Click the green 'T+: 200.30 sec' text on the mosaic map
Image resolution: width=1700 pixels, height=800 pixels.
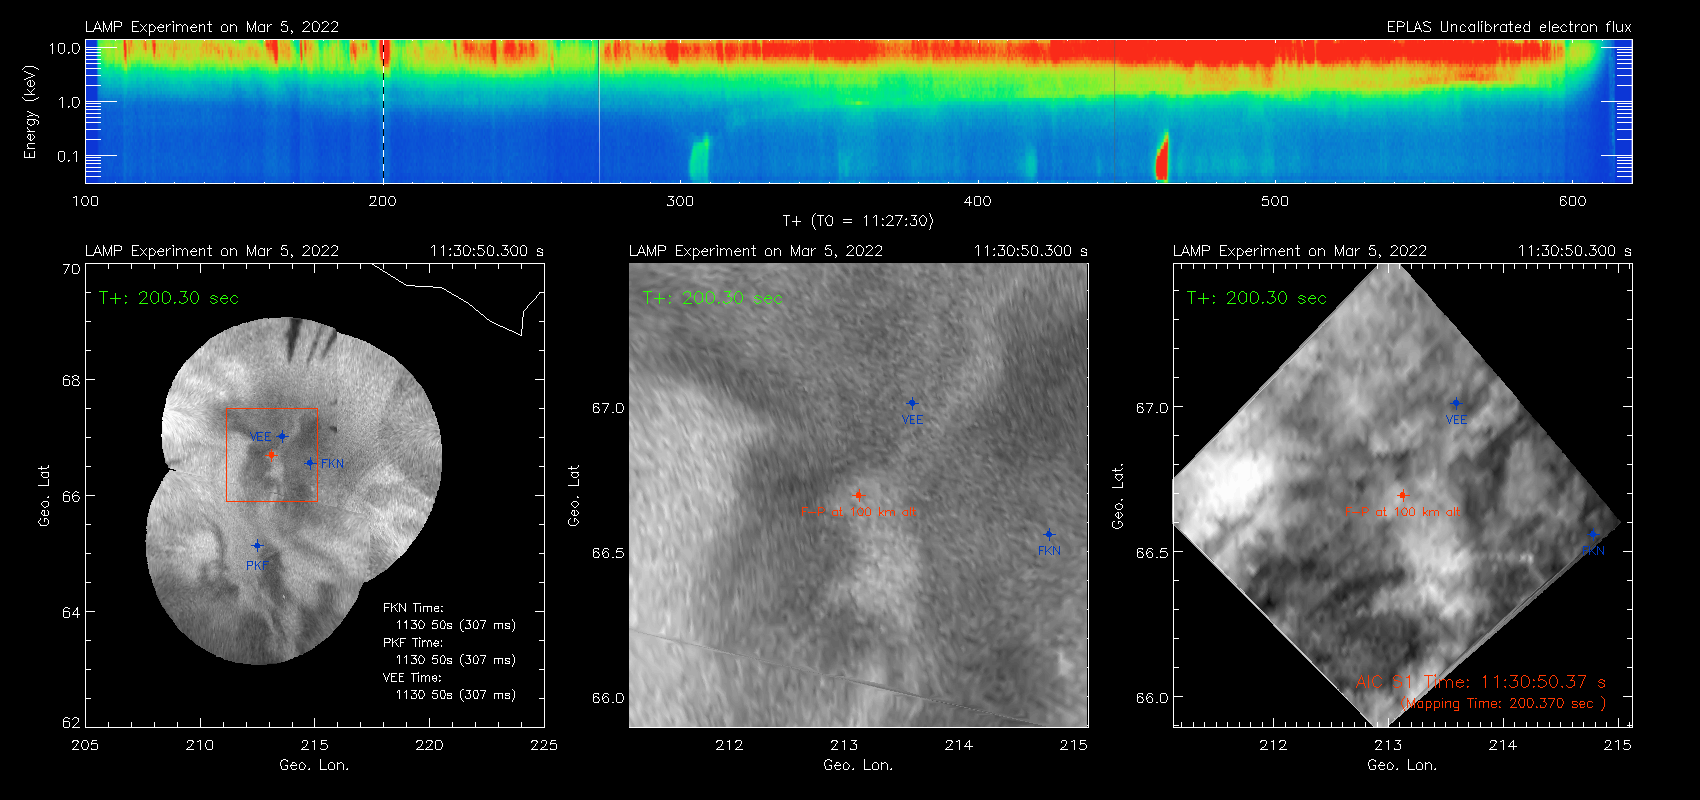tap(169, 298)
